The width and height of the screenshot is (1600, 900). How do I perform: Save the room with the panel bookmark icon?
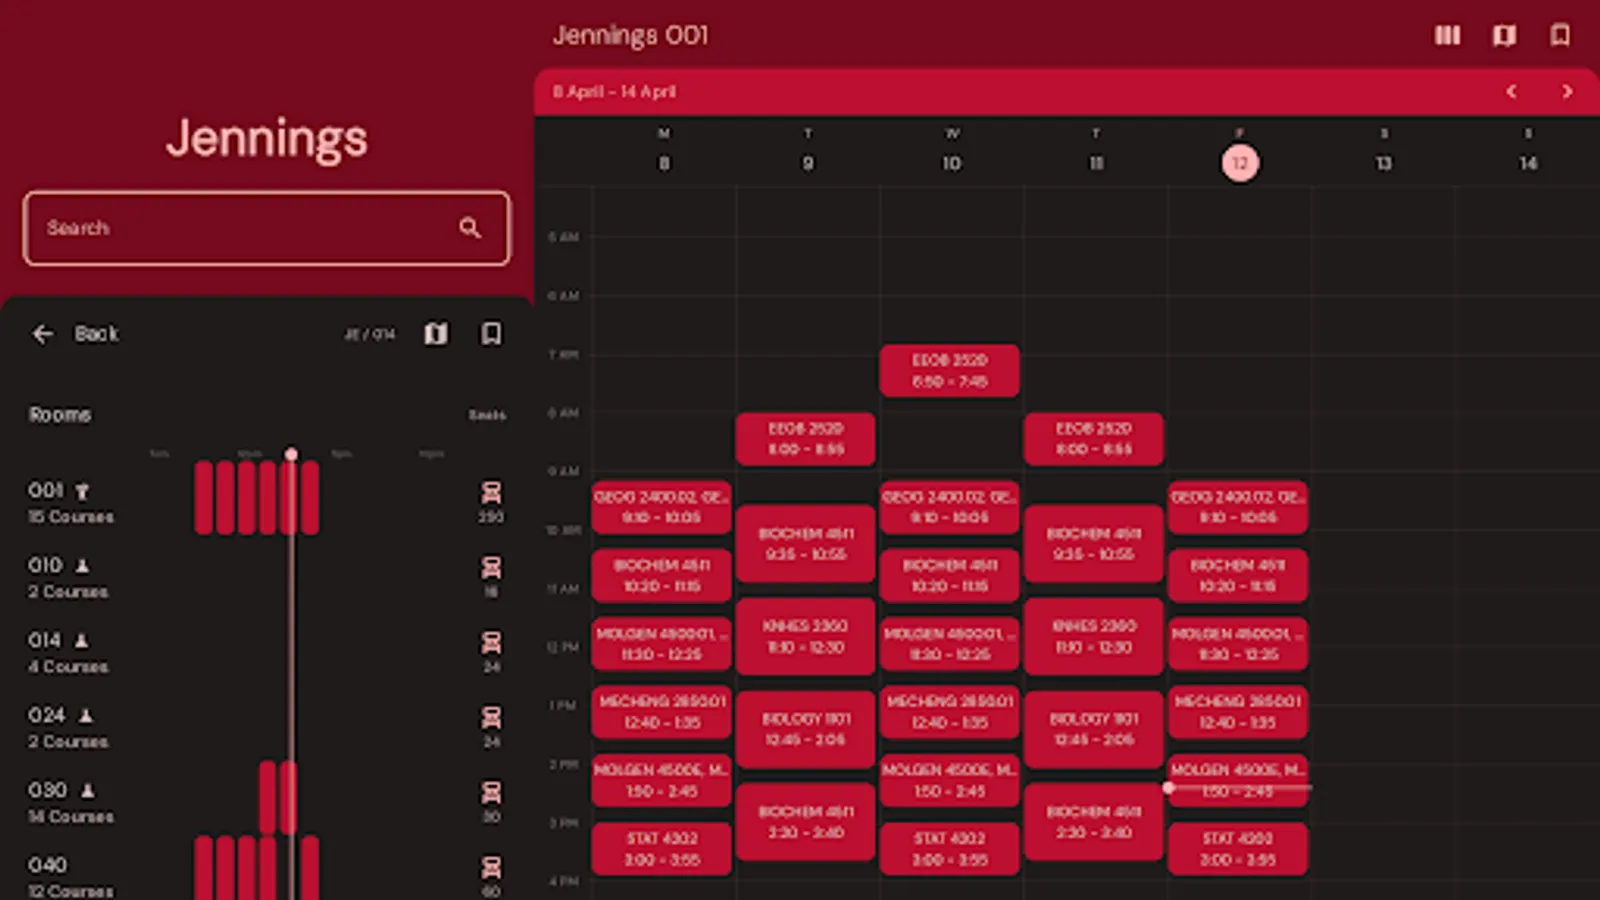[x=491, y=334]
